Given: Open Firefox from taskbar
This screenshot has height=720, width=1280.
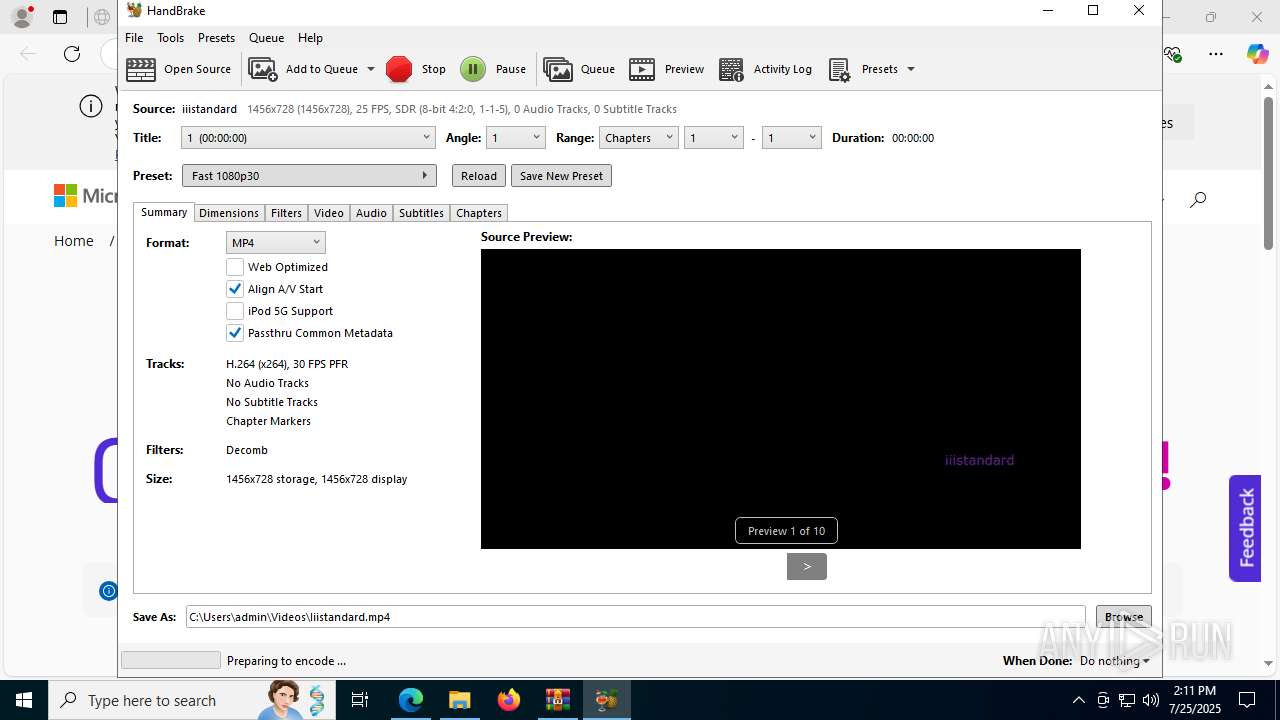Looking at the screenshot, I should point(509,700).
